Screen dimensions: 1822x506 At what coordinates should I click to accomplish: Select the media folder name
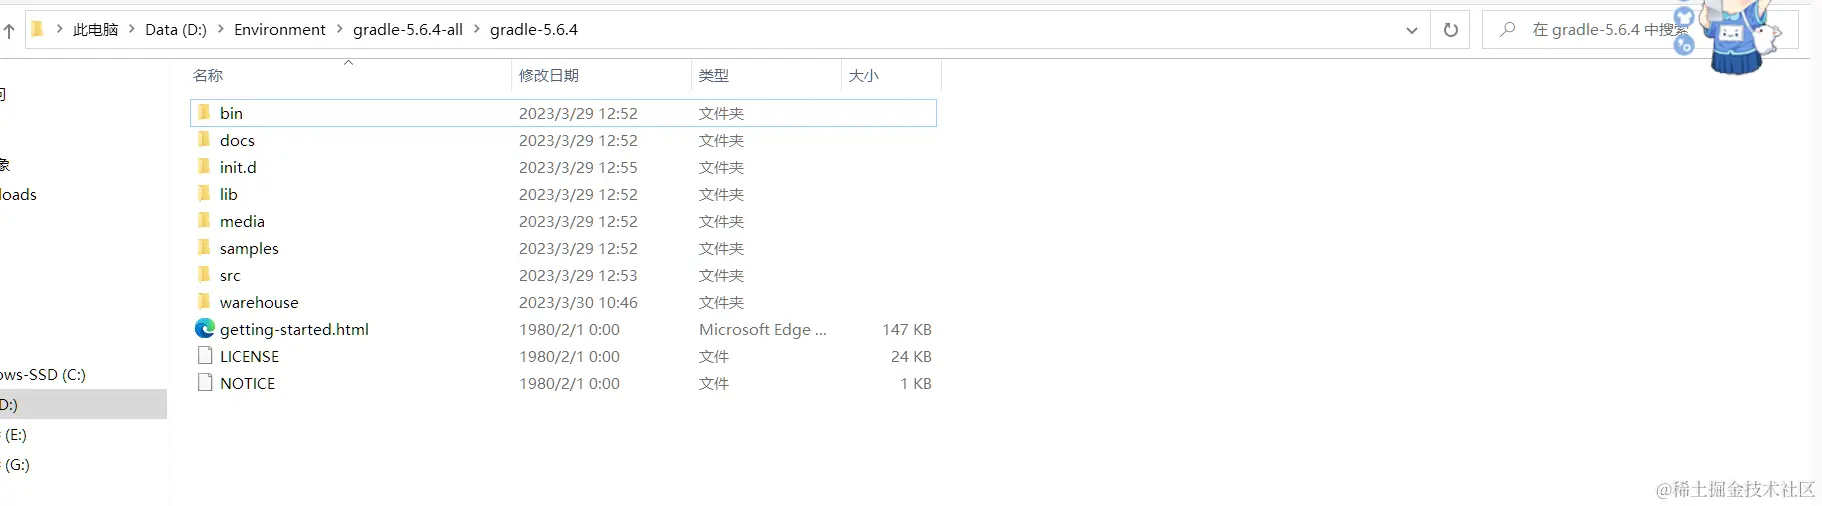tap(242, 221)
